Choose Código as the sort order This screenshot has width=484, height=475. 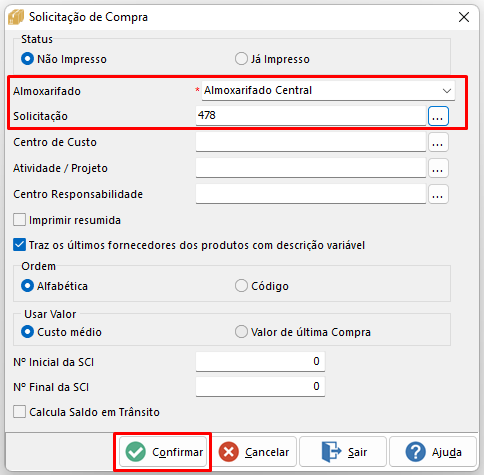click(241, 286)
